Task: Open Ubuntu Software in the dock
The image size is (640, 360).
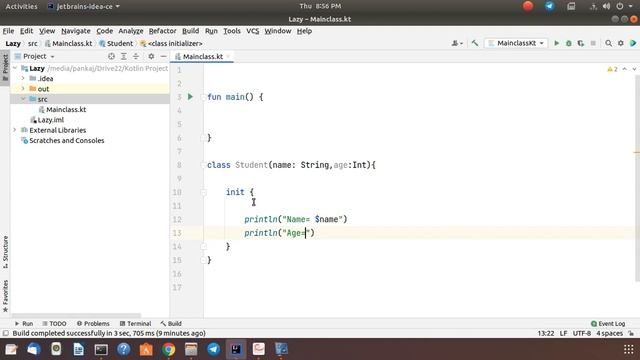Action: pos(146,349)
